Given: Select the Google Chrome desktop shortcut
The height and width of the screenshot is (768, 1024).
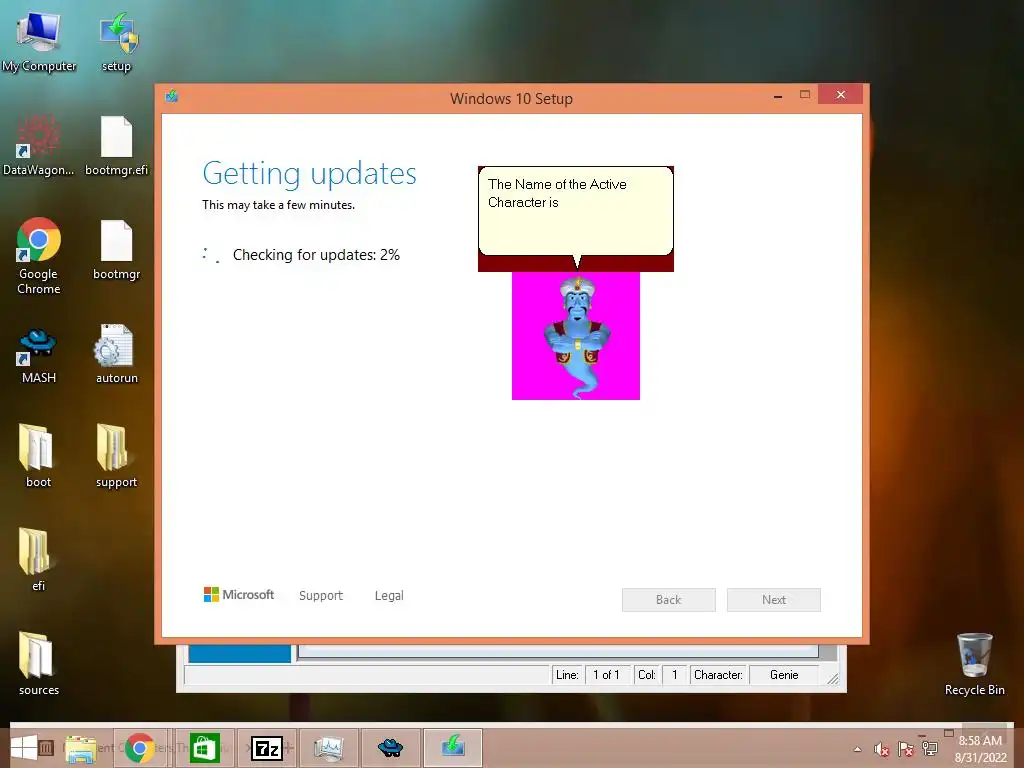Looking at the screenshot, I should click(x=39, y=255).
